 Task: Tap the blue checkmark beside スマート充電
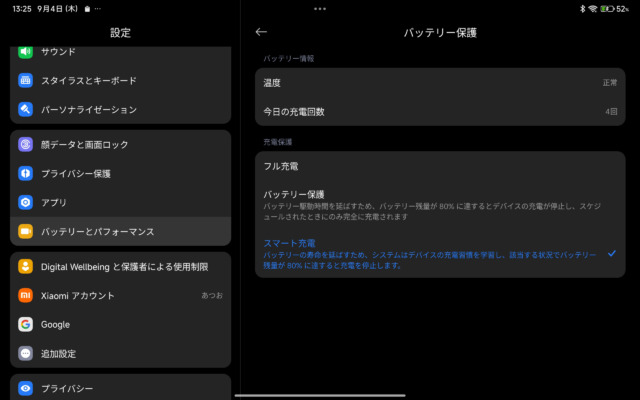click(611, 253)
